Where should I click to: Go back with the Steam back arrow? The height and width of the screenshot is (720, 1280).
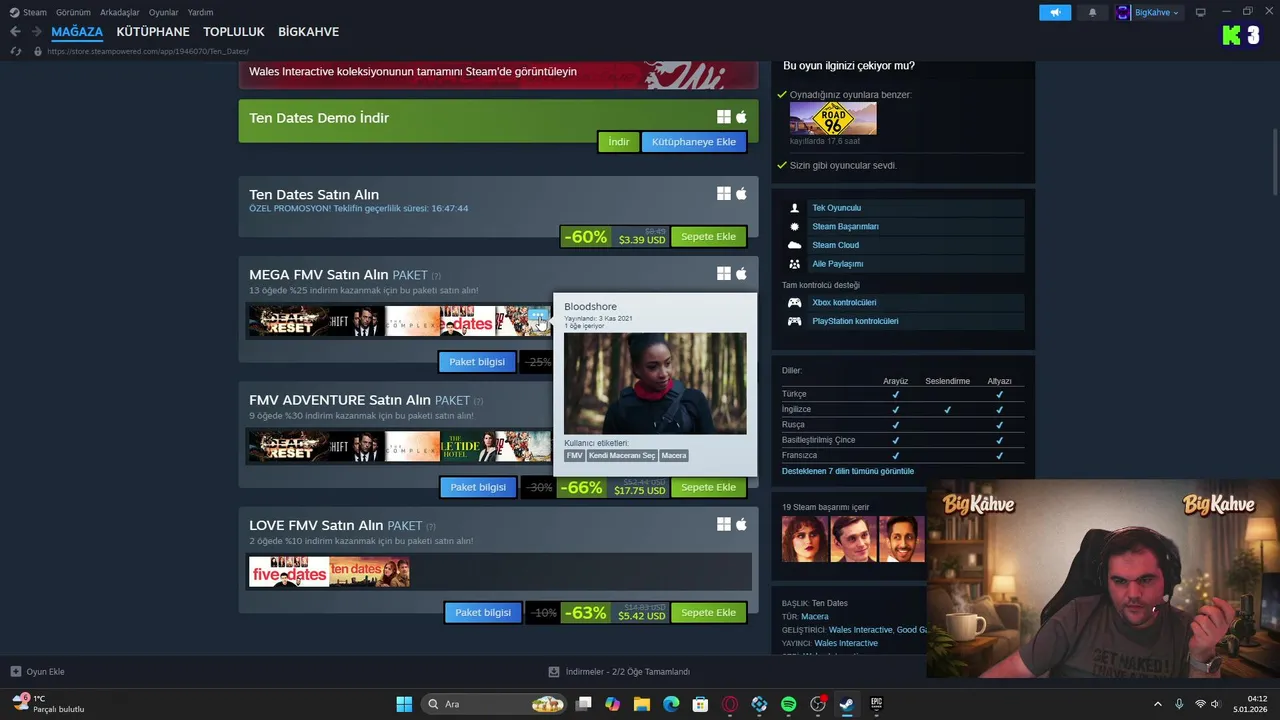(15, 32)
